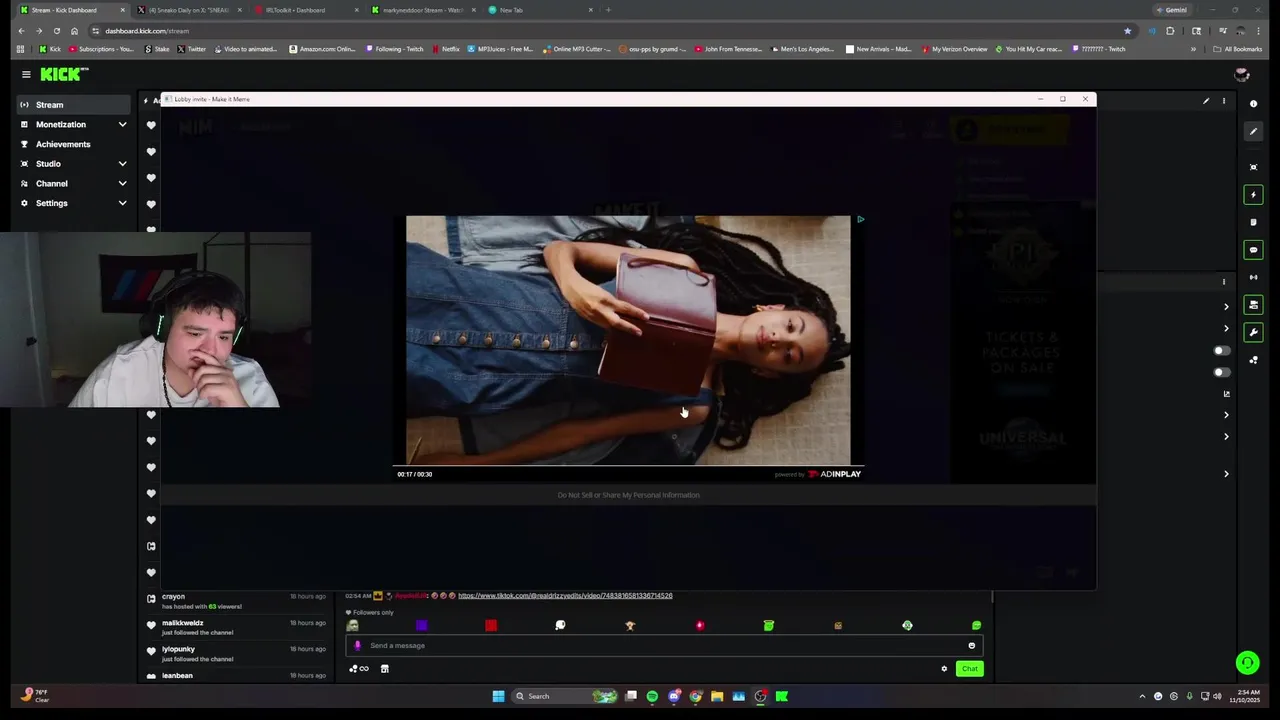Screen dimensions: 1280x720
Task: Click the ad video progress bar
Action: 628,466
